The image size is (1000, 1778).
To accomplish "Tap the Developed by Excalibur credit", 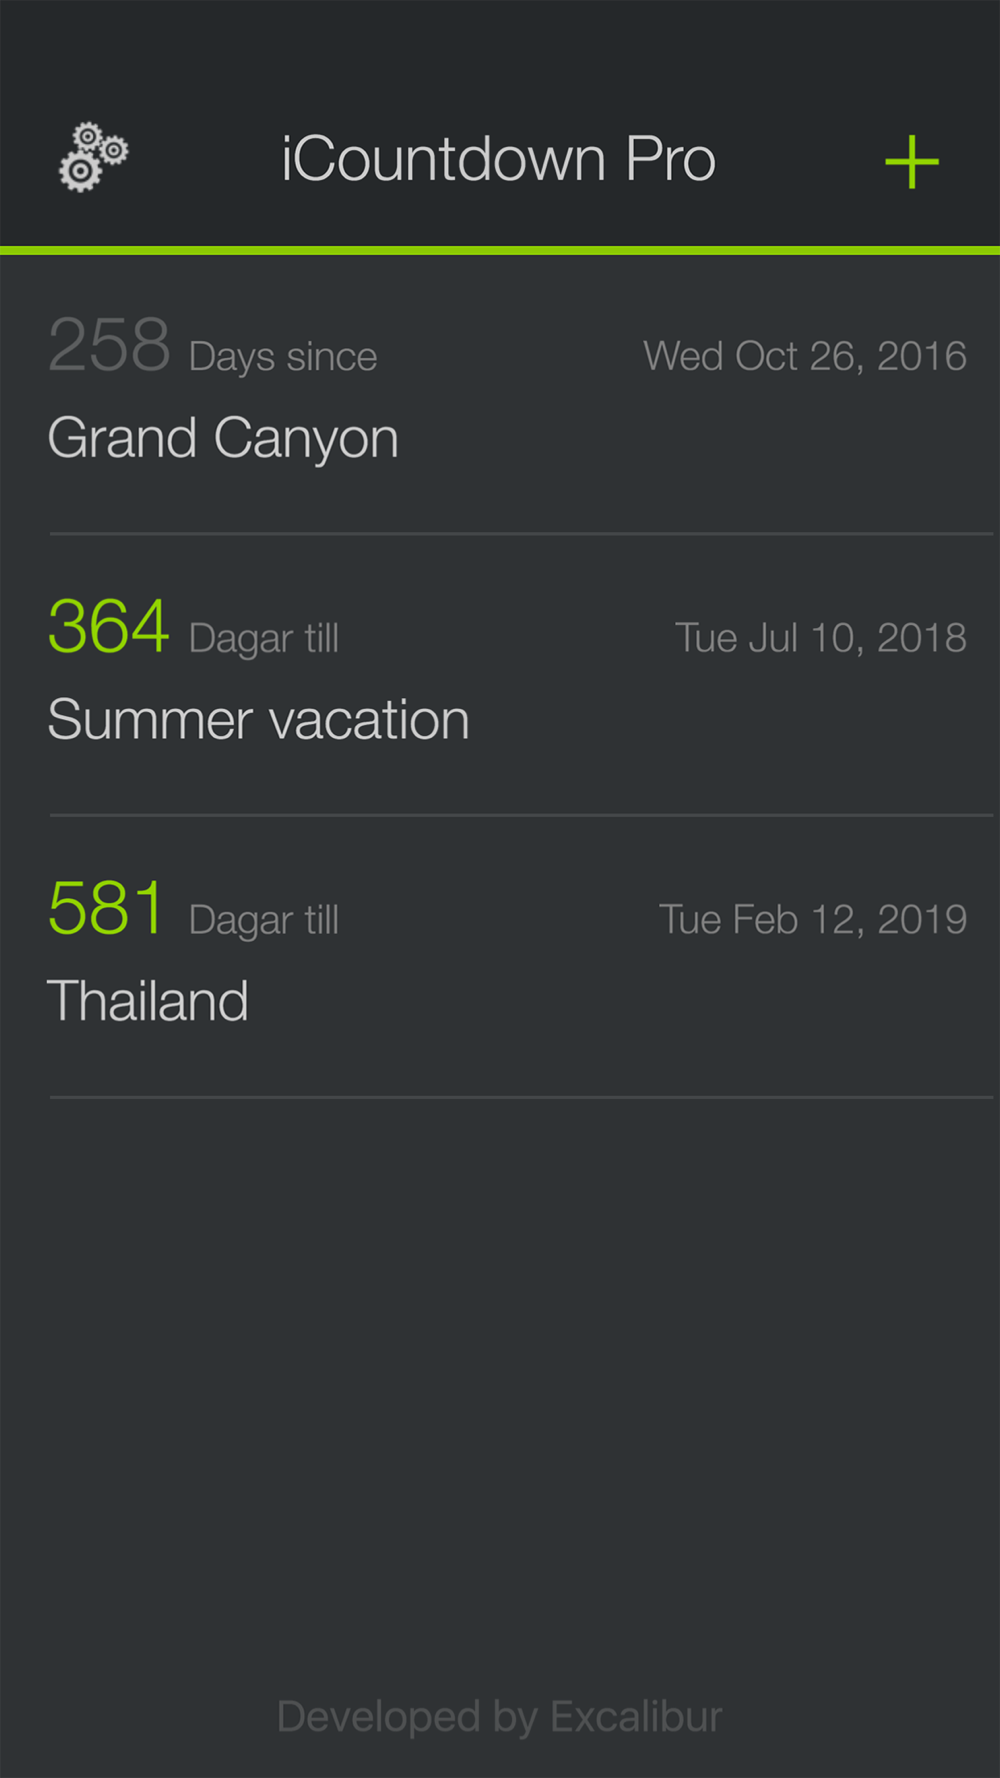I will point(499,1716).
